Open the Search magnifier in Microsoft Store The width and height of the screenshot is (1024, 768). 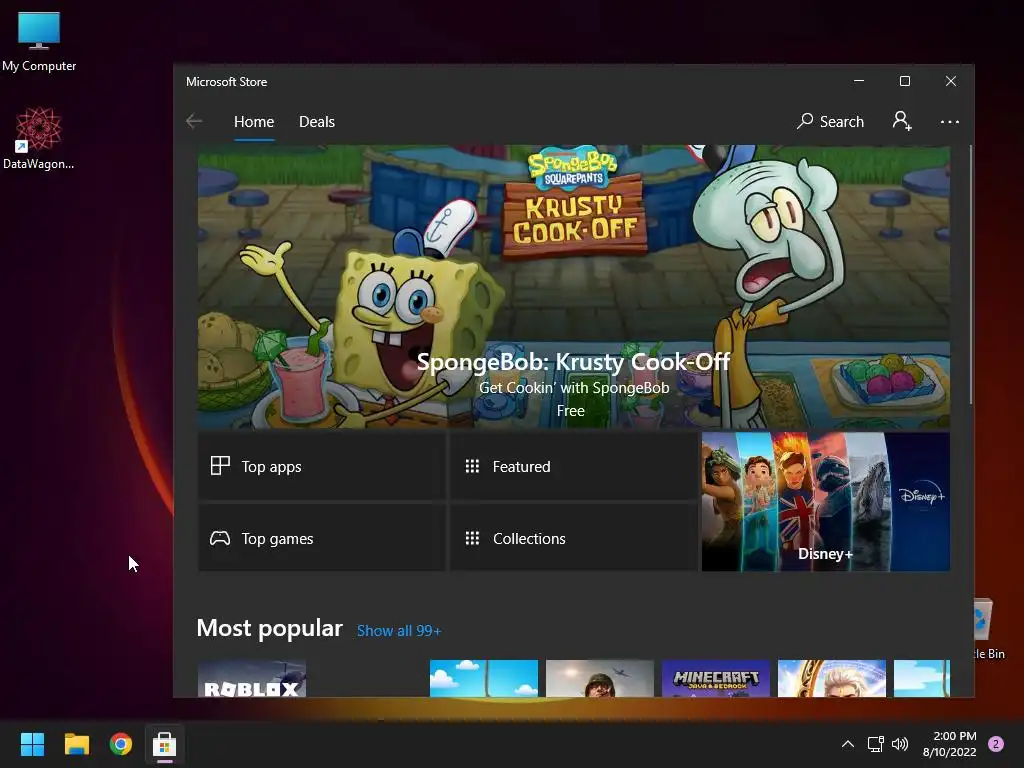830,121
